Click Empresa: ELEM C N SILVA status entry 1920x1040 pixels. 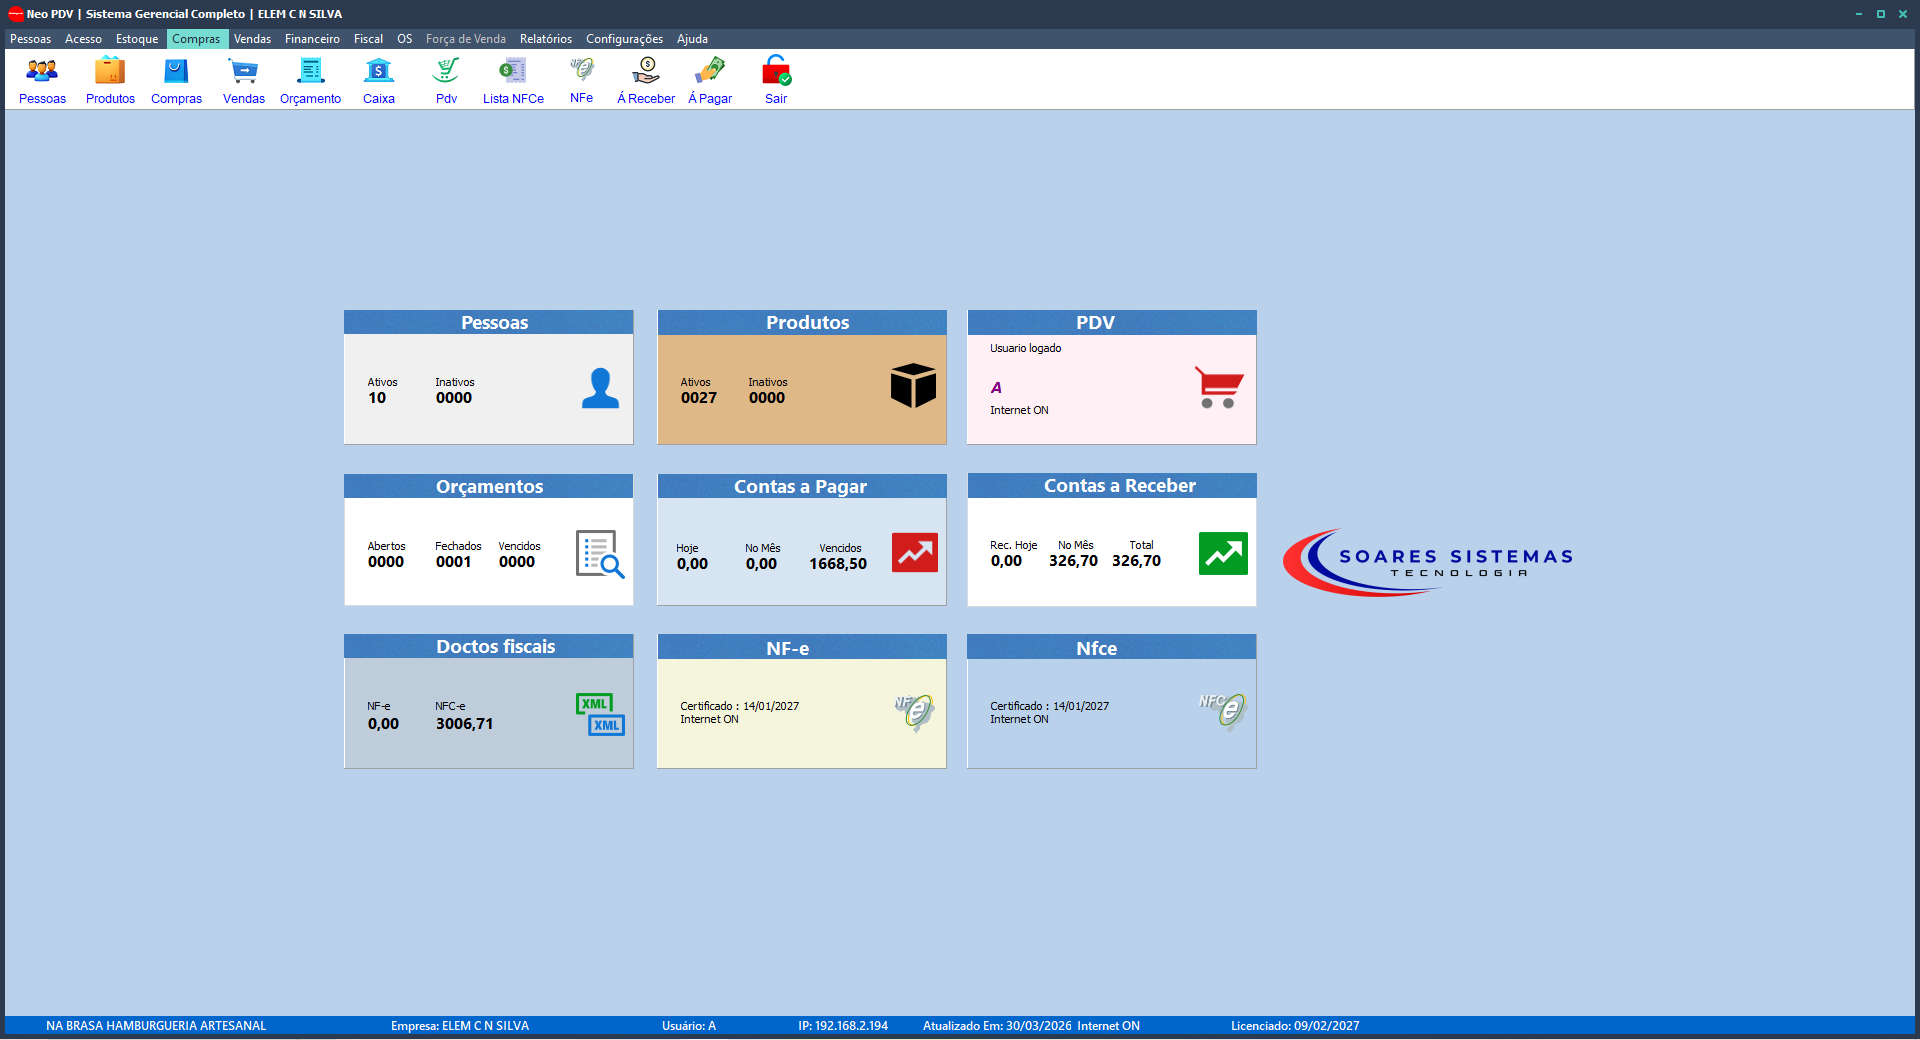[x=460, y=1026]
